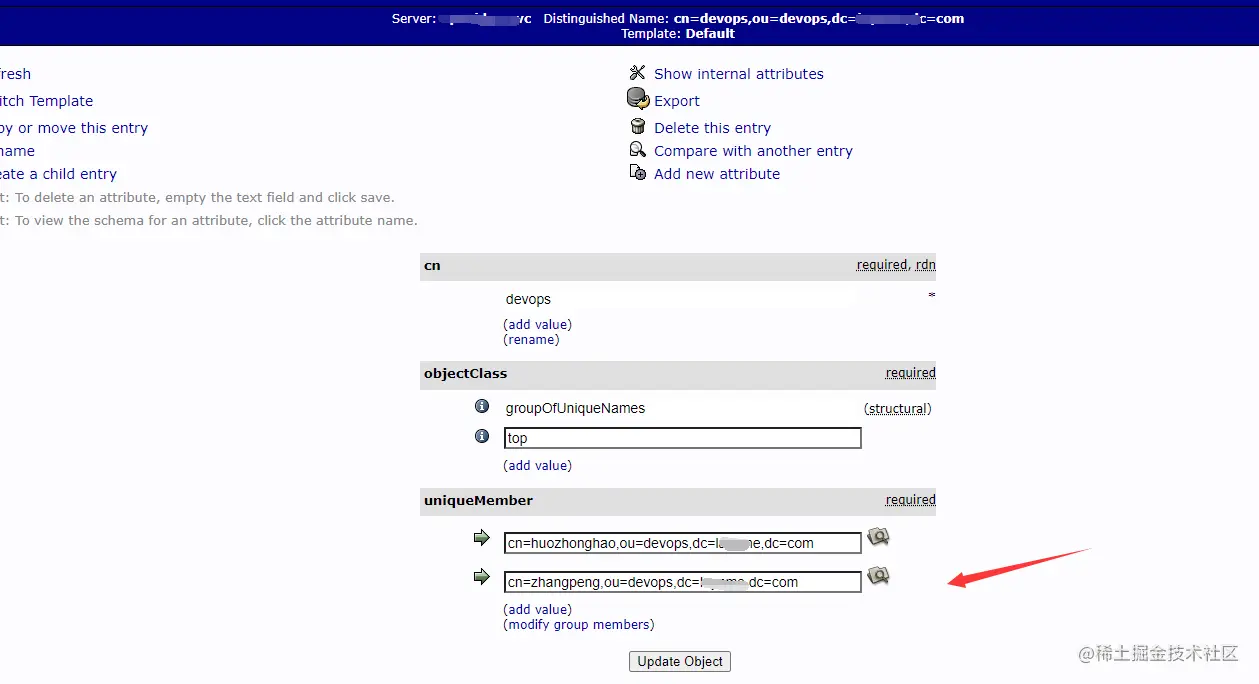The width and height of the screenshot is (1259, 684).
Task: Focus the cn=zhangpeng uniqueMember field
Action: [x=682, y=582]
